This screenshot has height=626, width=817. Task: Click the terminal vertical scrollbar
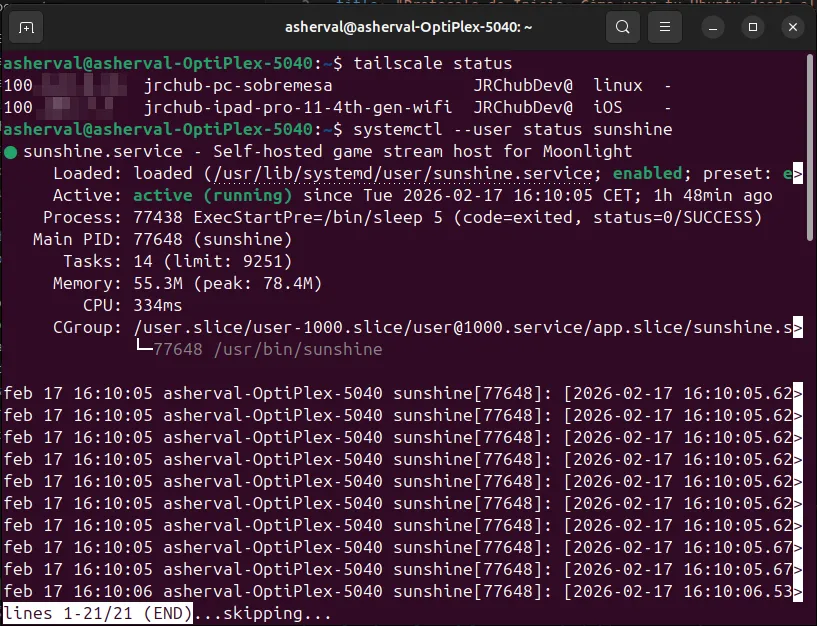(x=811, y=147)
